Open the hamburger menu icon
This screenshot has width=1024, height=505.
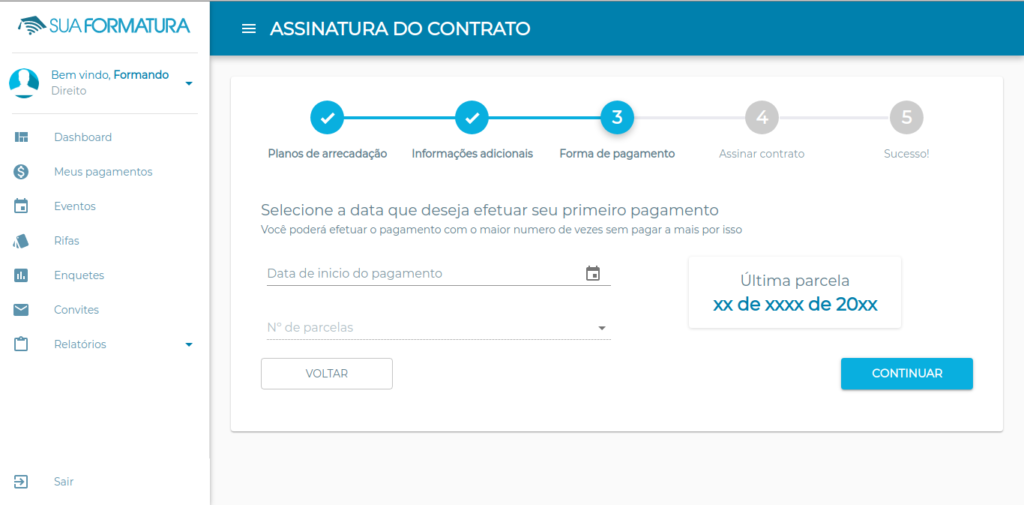pos(249,29)
